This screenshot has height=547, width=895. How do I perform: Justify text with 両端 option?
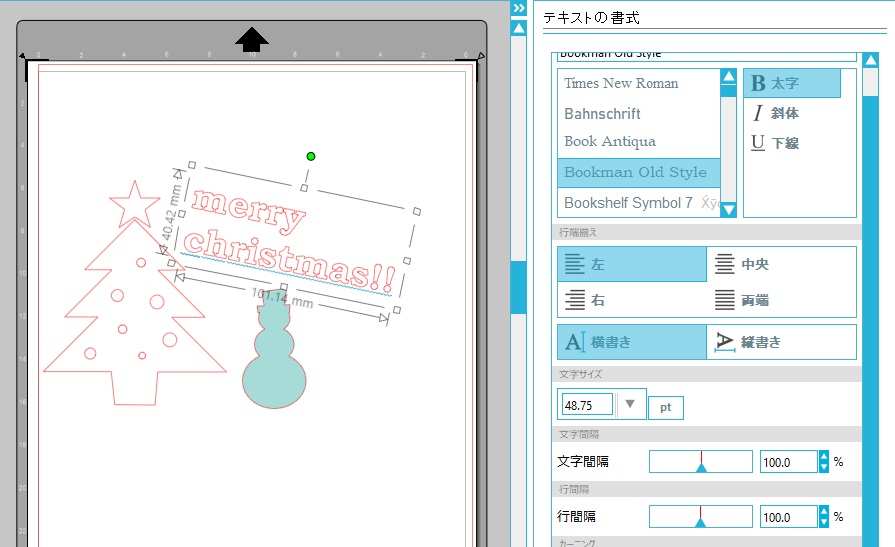[781, 300]
